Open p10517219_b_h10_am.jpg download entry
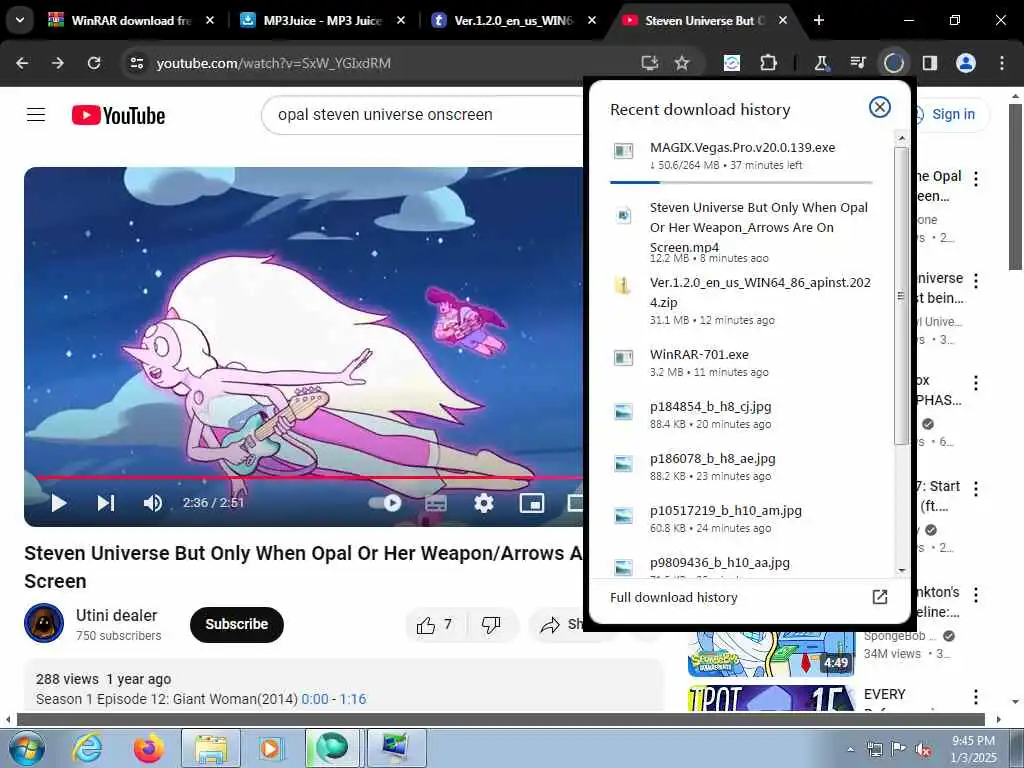Image resolution: width=1024 pixels, height=768 pixels. click(x=741, y=519)
